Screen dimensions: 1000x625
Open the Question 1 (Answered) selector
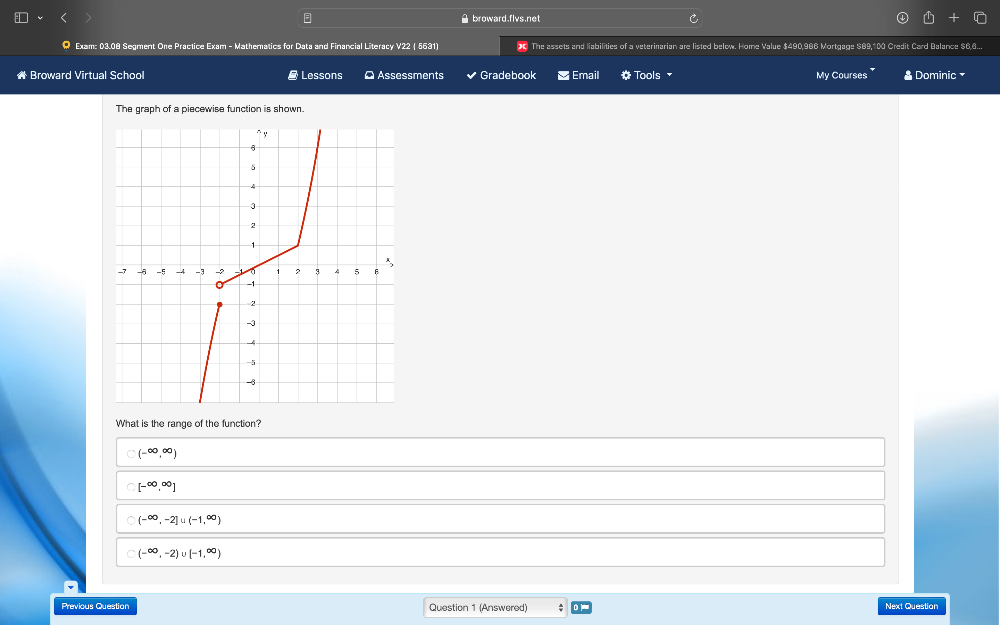[x=495, y=608]
